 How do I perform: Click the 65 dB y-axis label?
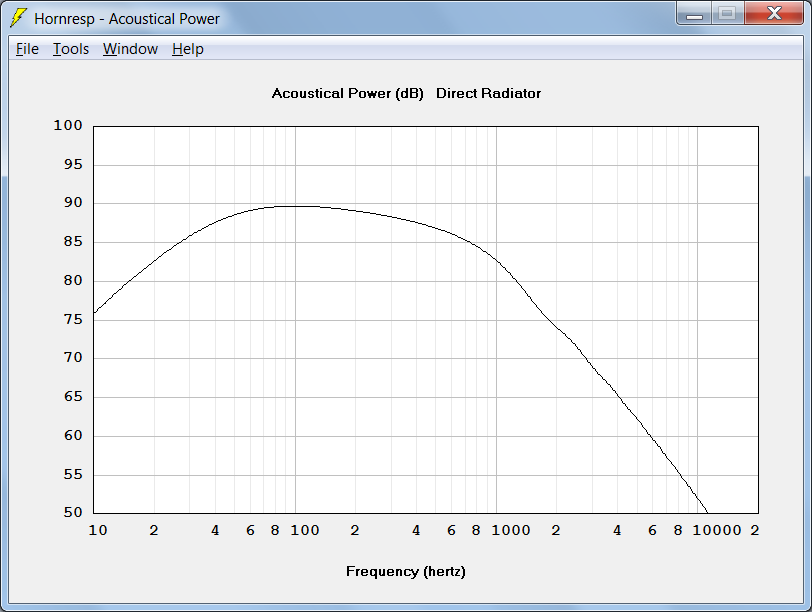[73, 397]
